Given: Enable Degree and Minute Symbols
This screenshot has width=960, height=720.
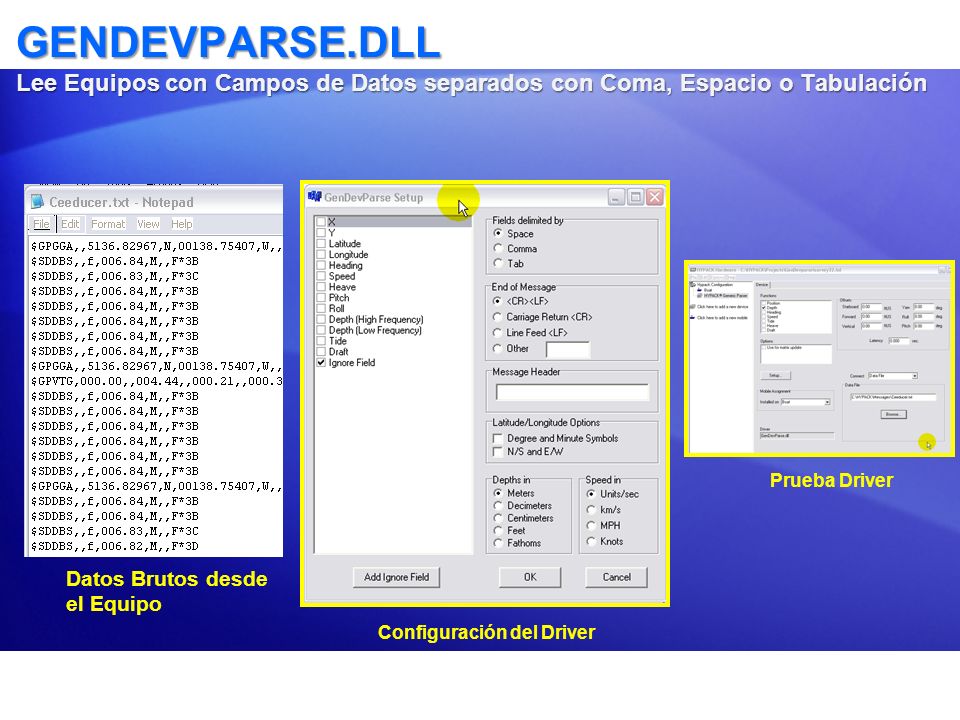Looking at the screenshot, I should tap(498, 438).
